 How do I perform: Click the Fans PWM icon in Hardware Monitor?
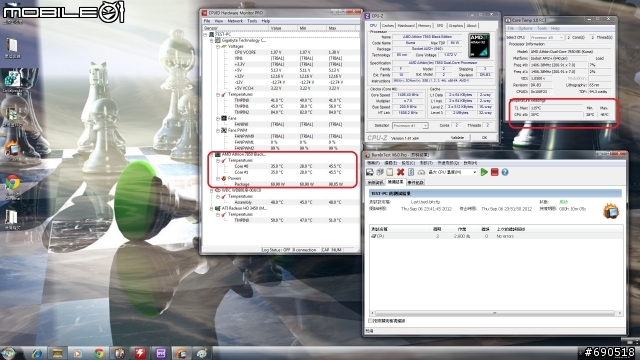(224, 130)
